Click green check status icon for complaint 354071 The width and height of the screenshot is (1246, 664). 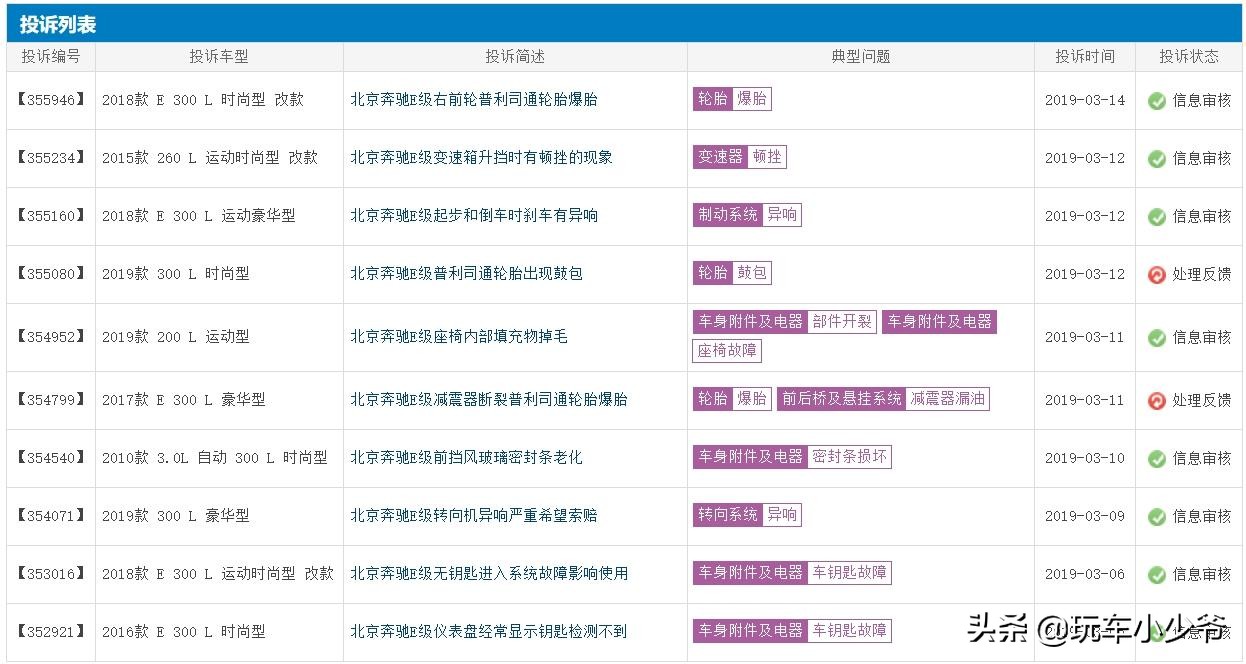point(1157,517)
